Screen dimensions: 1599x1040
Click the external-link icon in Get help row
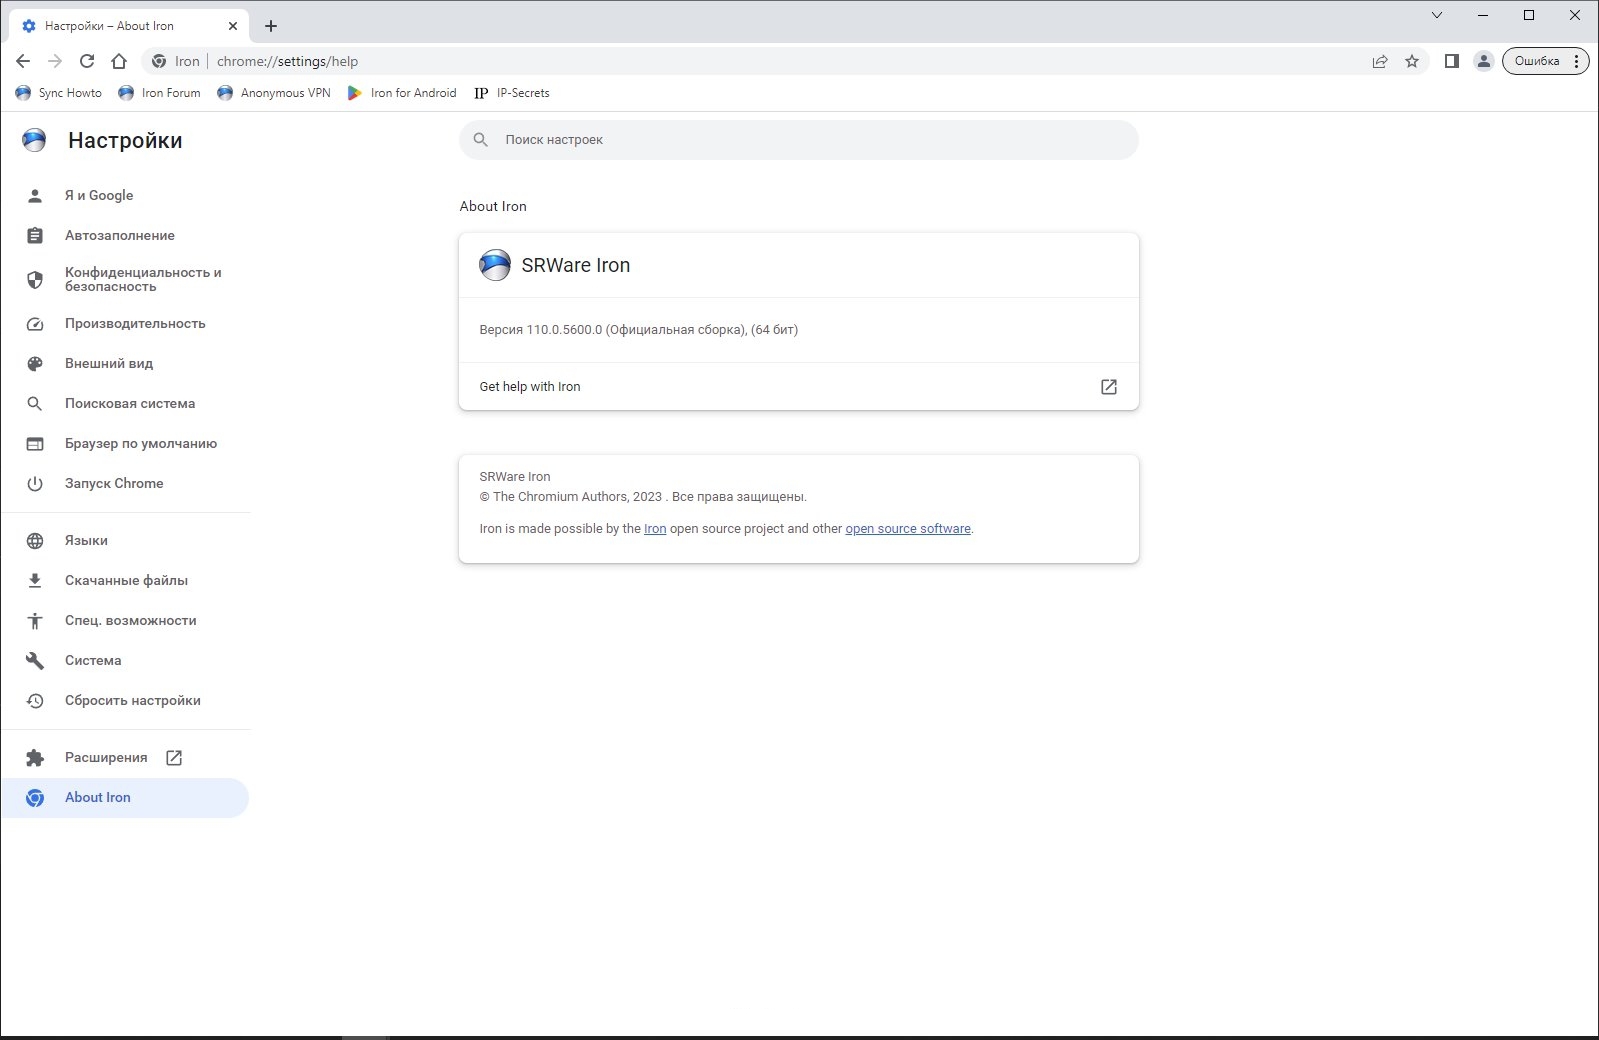pyautogui.click(x=1108, y=386)
